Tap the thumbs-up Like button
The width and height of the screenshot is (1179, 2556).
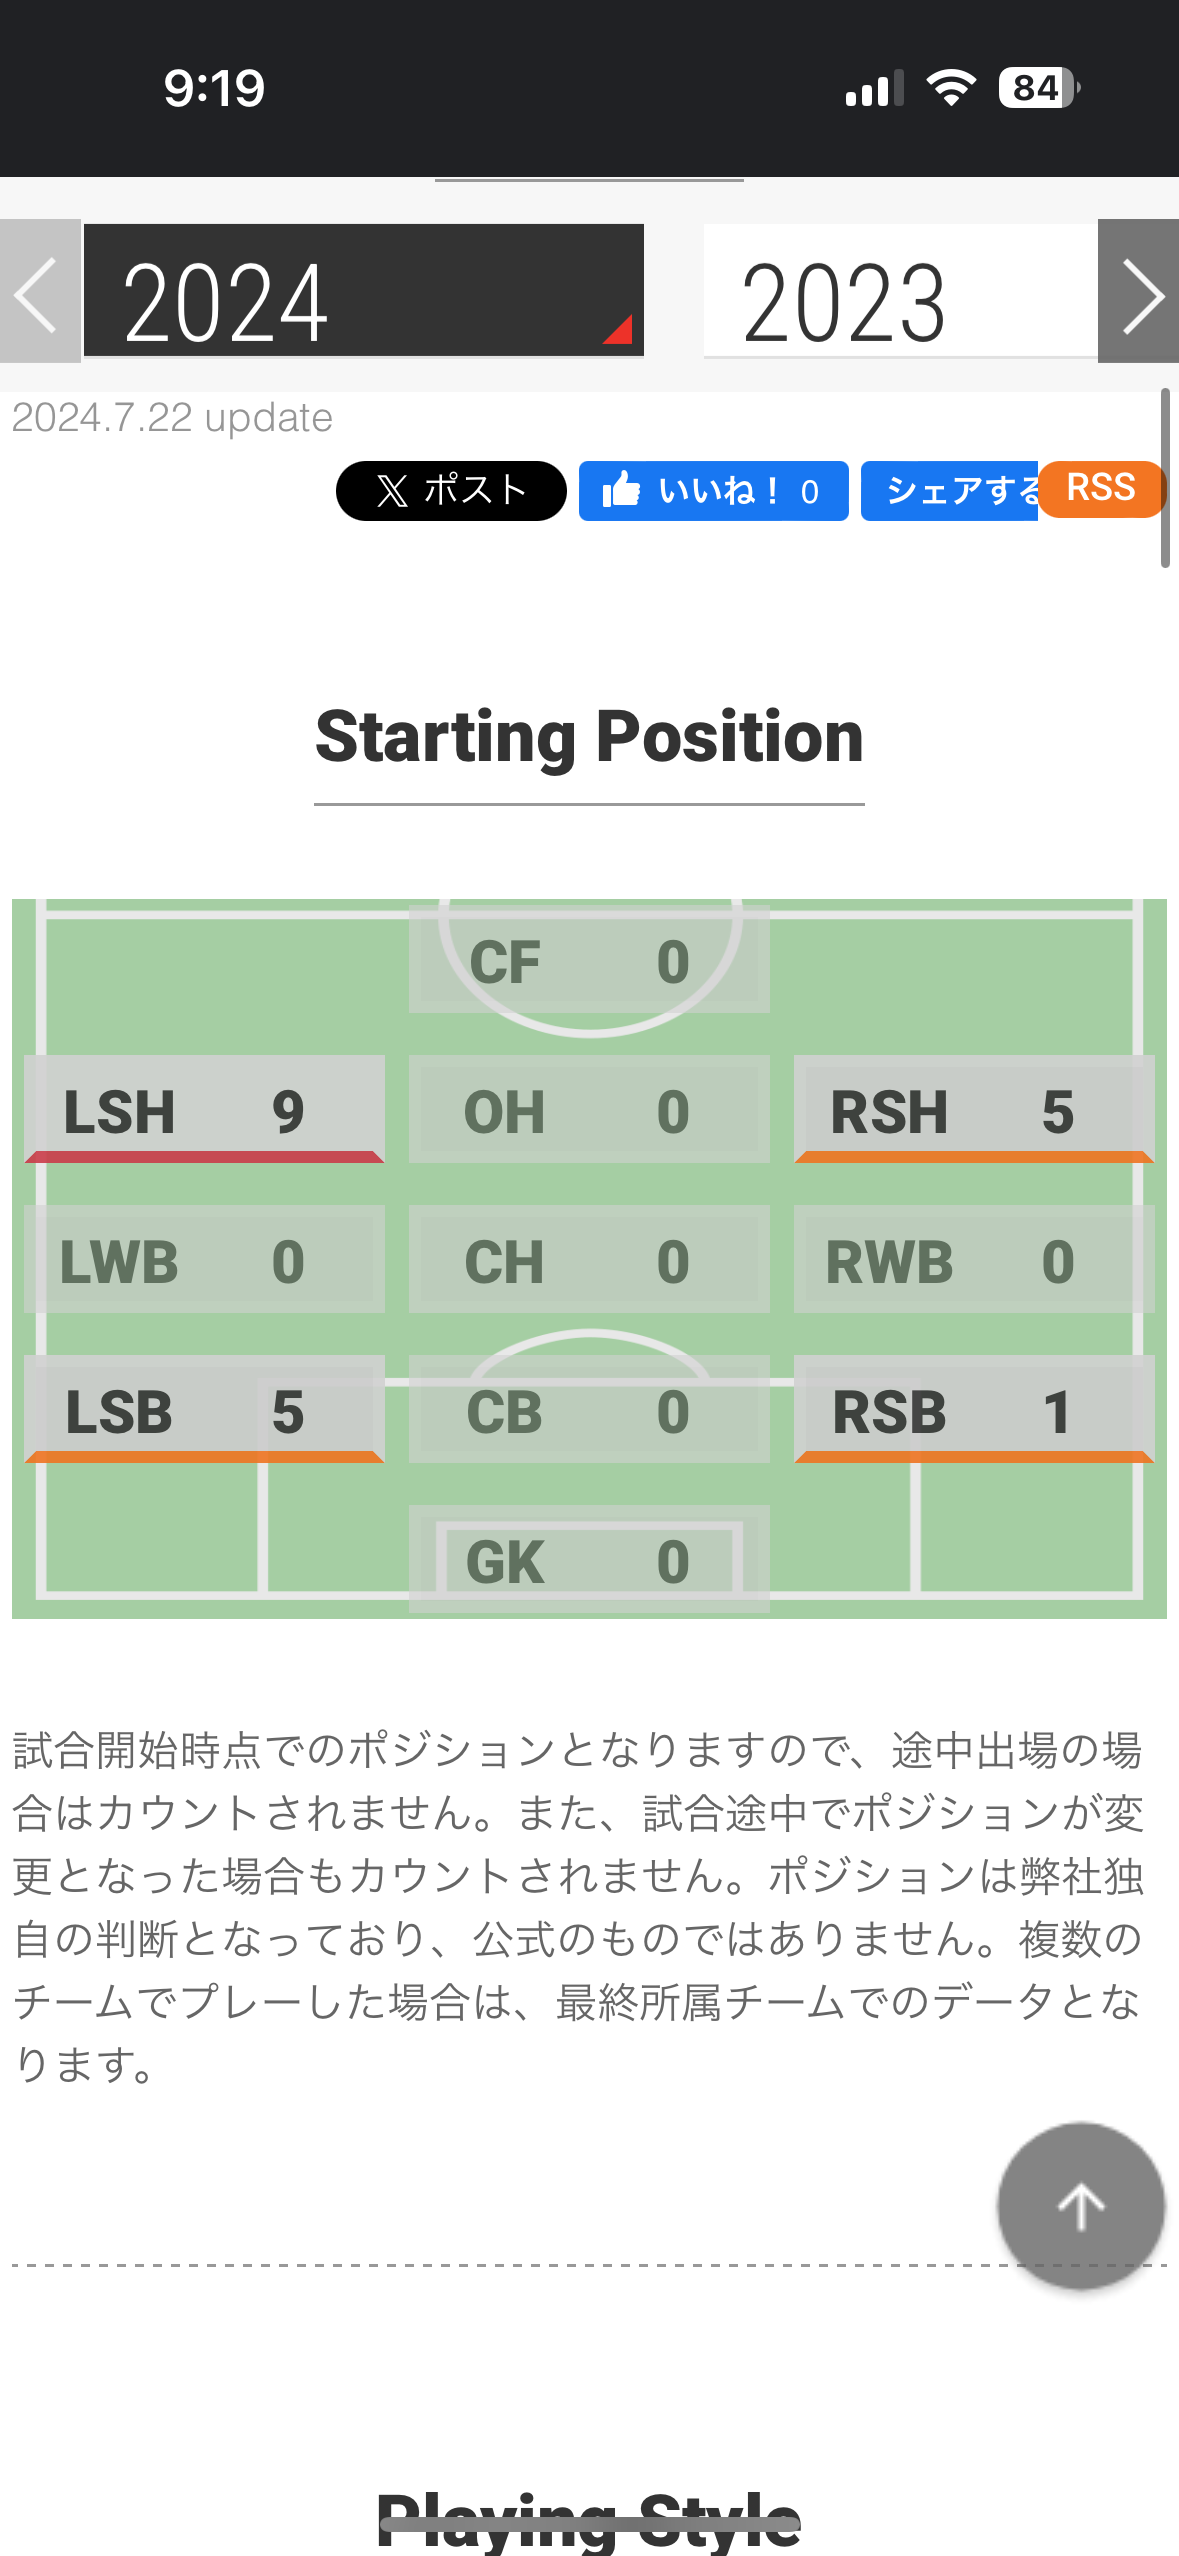pos(713,491)
